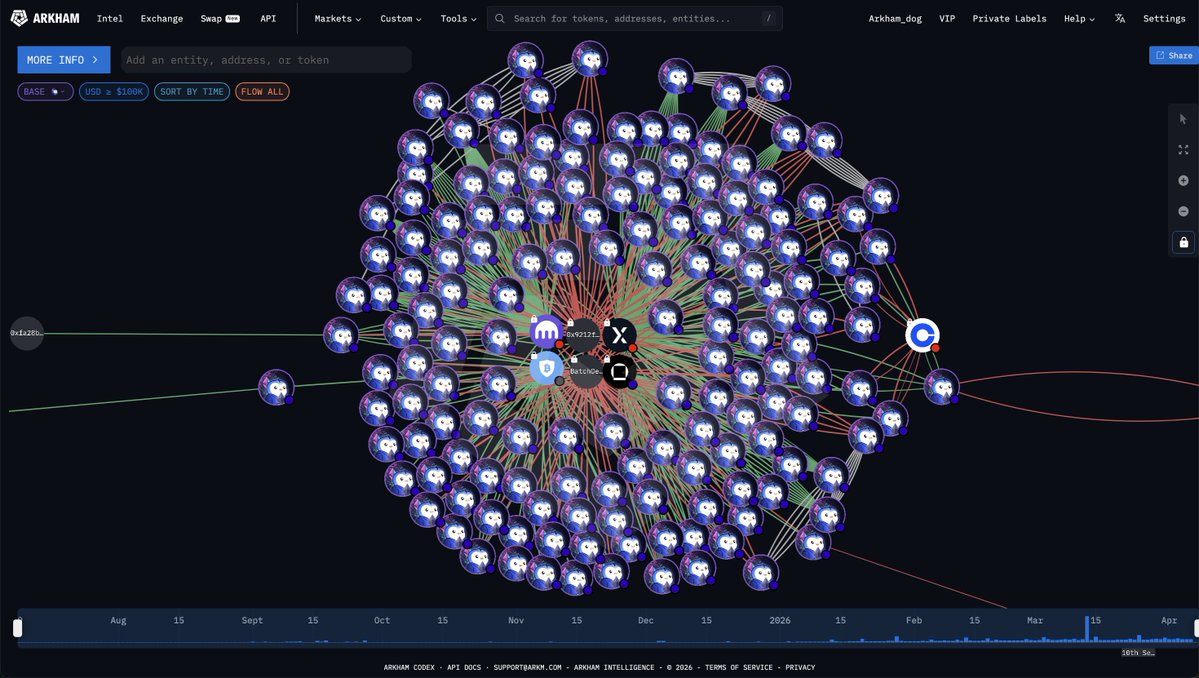Select the owl node right of Coinbase

(x=941, y=387)
